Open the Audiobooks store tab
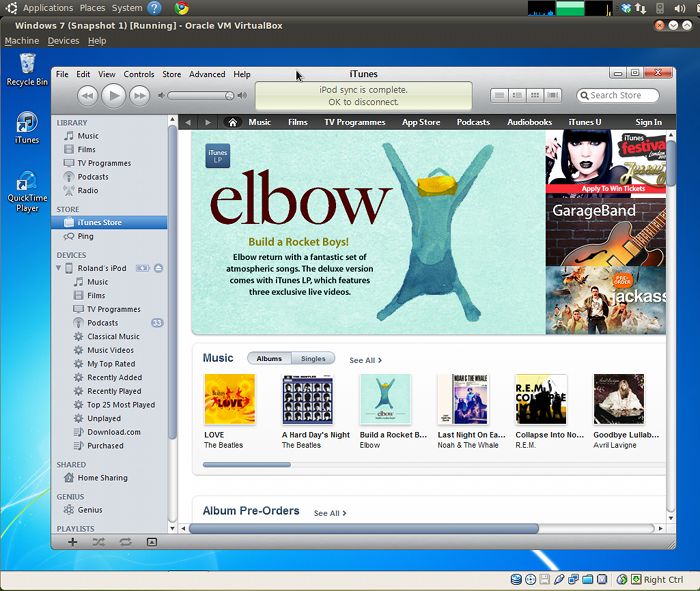Screen dimensions: 700x591 (x=529, y=122)
